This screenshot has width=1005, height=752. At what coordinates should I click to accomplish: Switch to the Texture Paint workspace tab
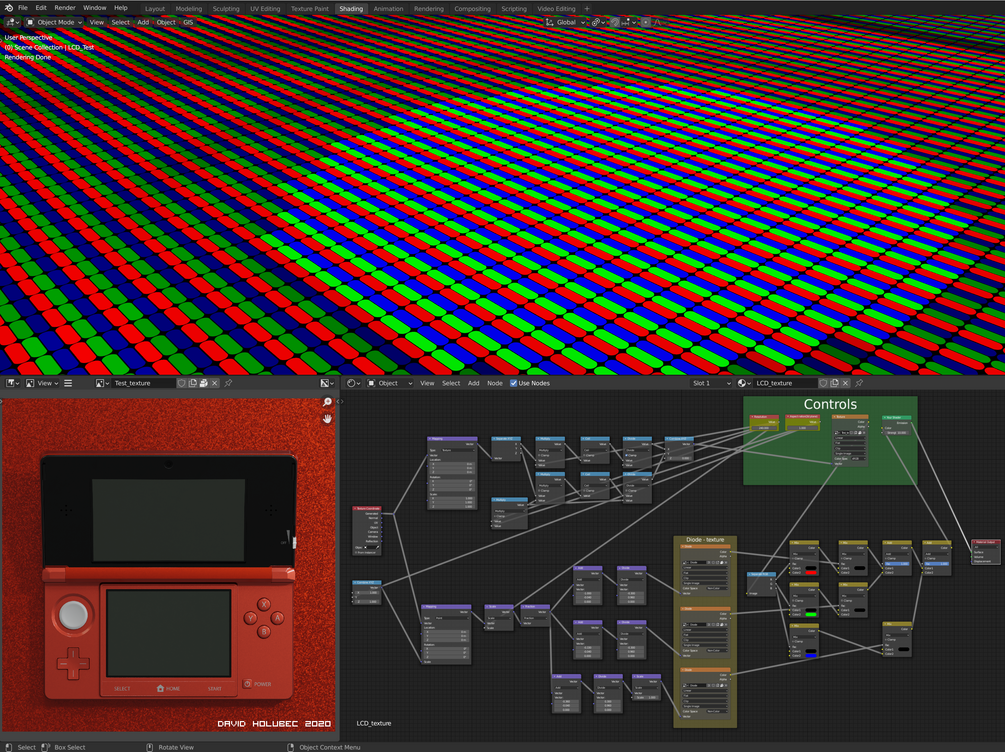310,9
